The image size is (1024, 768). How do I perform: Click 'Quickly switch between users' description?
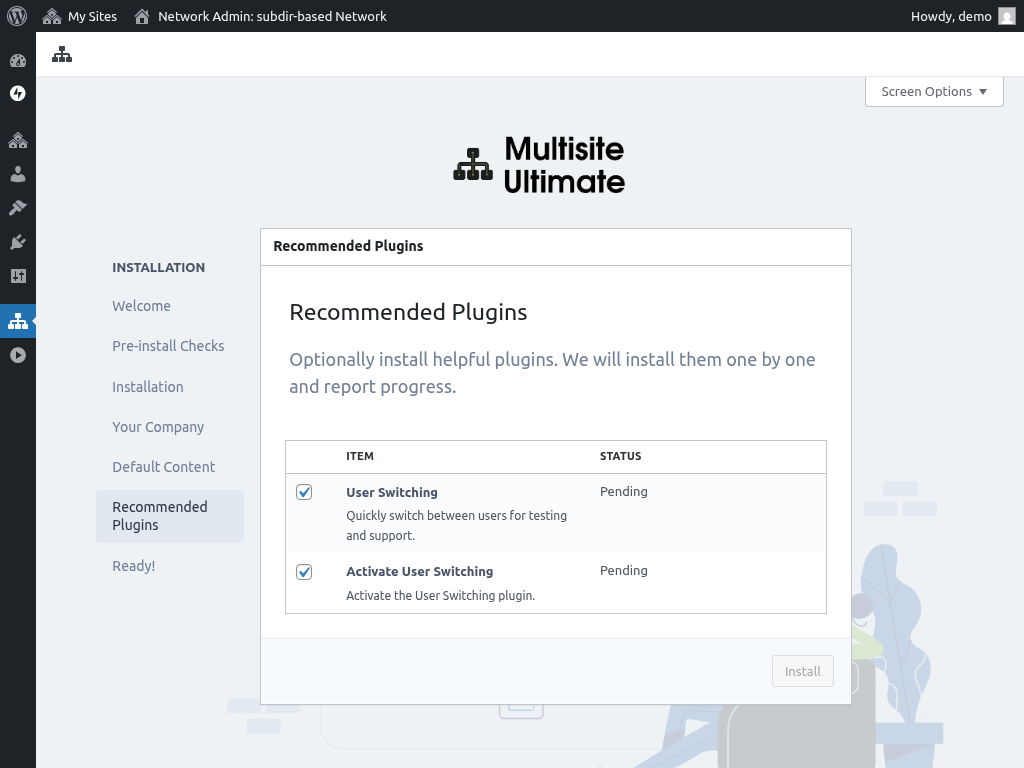point(456,525)
